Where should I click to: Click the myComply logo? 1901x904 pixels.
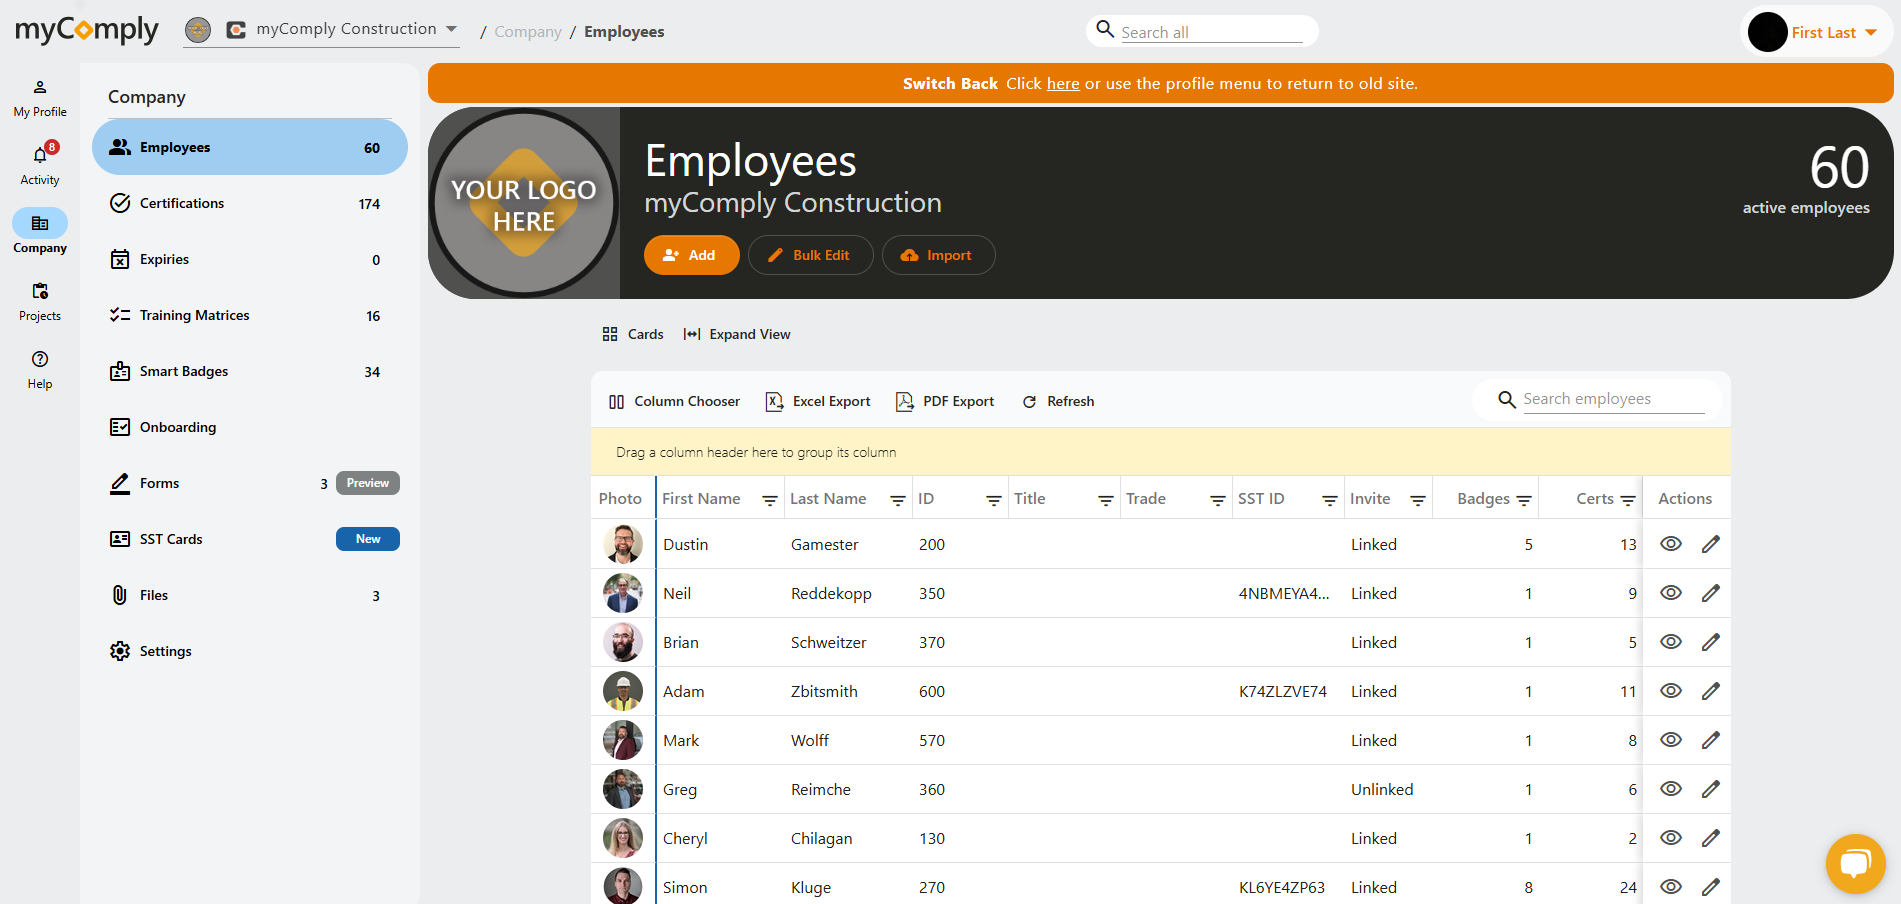(87, 31)
